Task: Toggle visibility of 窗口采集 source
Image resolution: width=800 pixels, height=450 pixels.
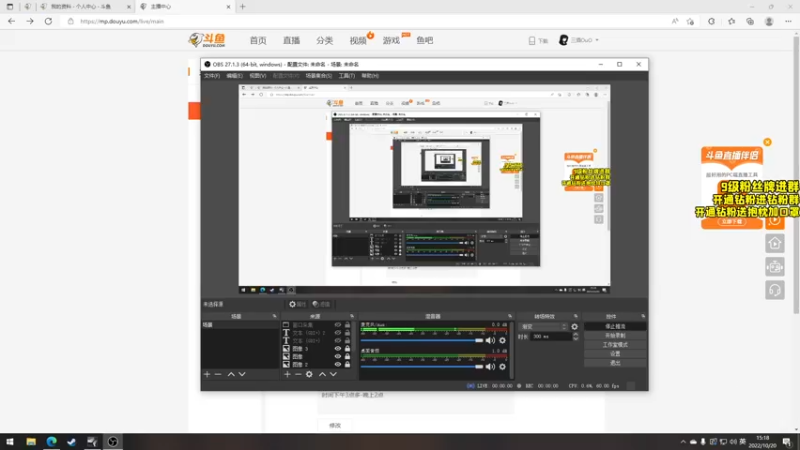Action: (x=338, y=324)
